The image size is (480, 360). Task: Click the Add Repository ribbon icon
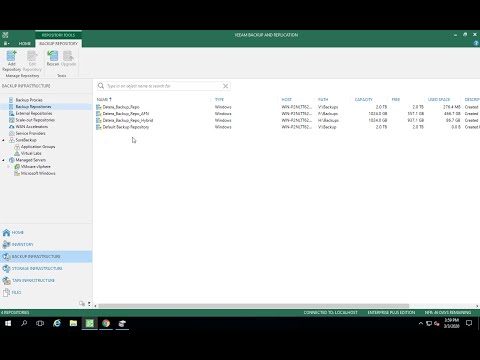(11, 61)
